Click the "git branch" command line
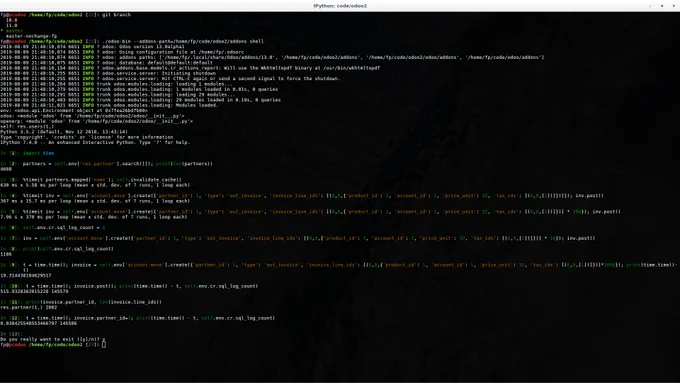680x383 pixels. click(65, 15)
